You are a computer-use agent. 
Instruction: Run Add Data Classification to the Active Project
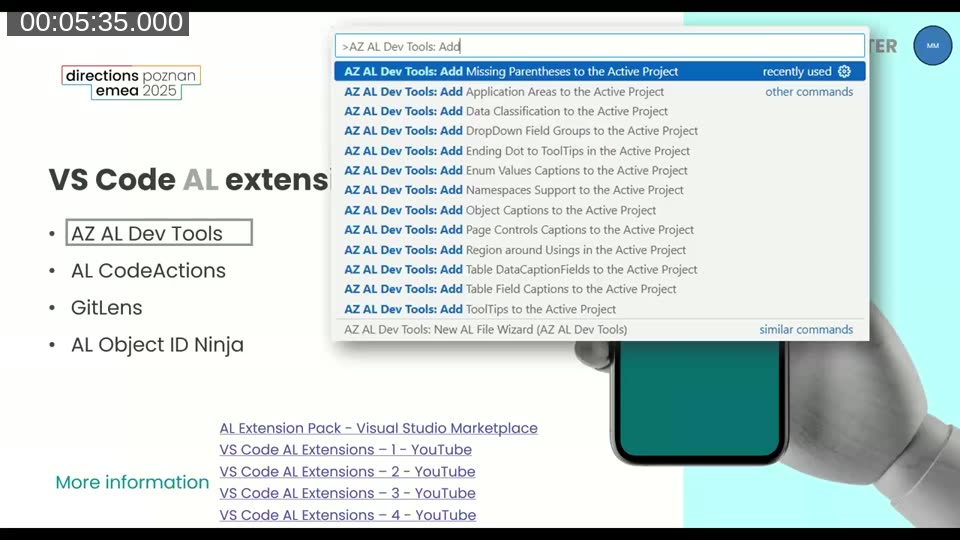point(600,111)
